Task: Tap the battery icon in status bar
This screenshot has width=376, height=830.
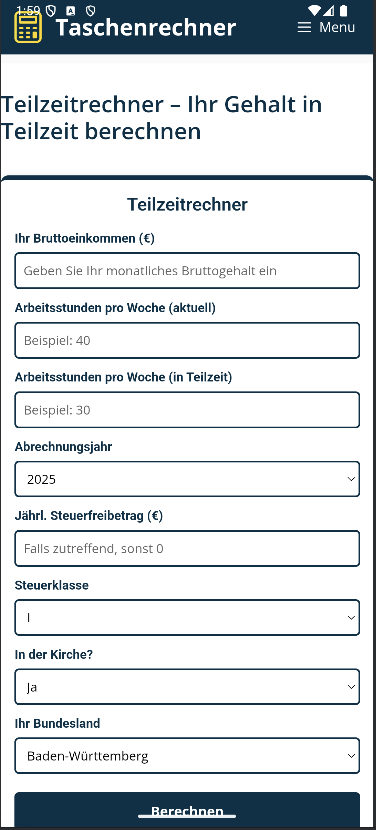Action: [x=344, y=10]
